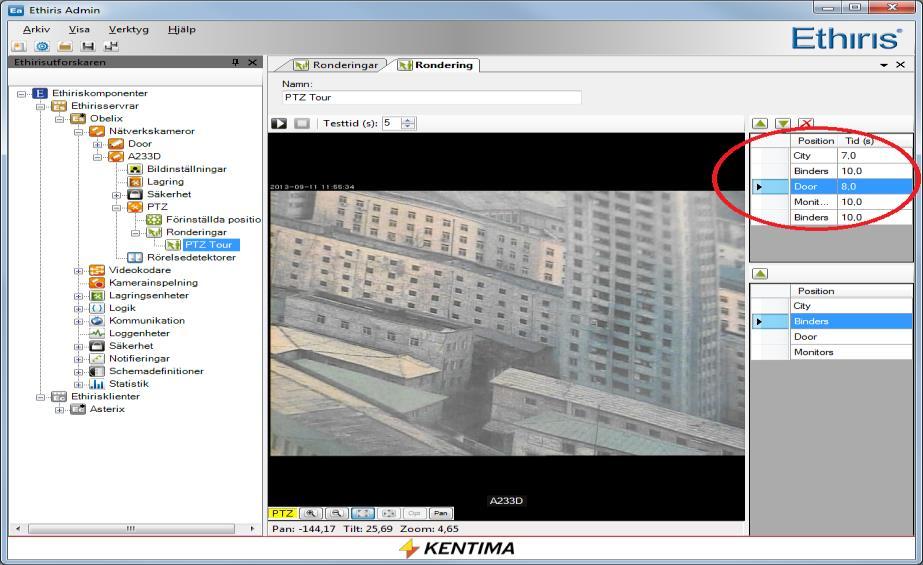Select City row with time 7,0
The width and height of the screenshot is (923, 565).
click(831, 156)
